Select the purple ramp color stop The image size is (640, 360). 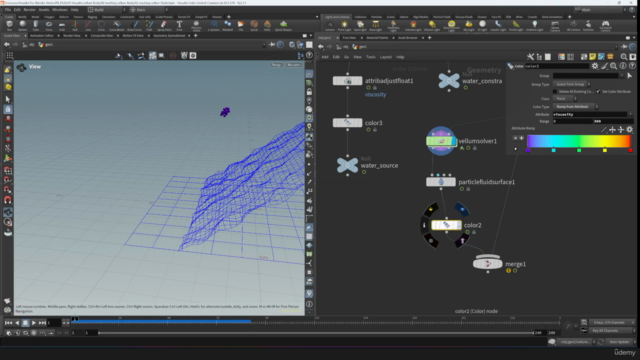[x=528, y=150]
